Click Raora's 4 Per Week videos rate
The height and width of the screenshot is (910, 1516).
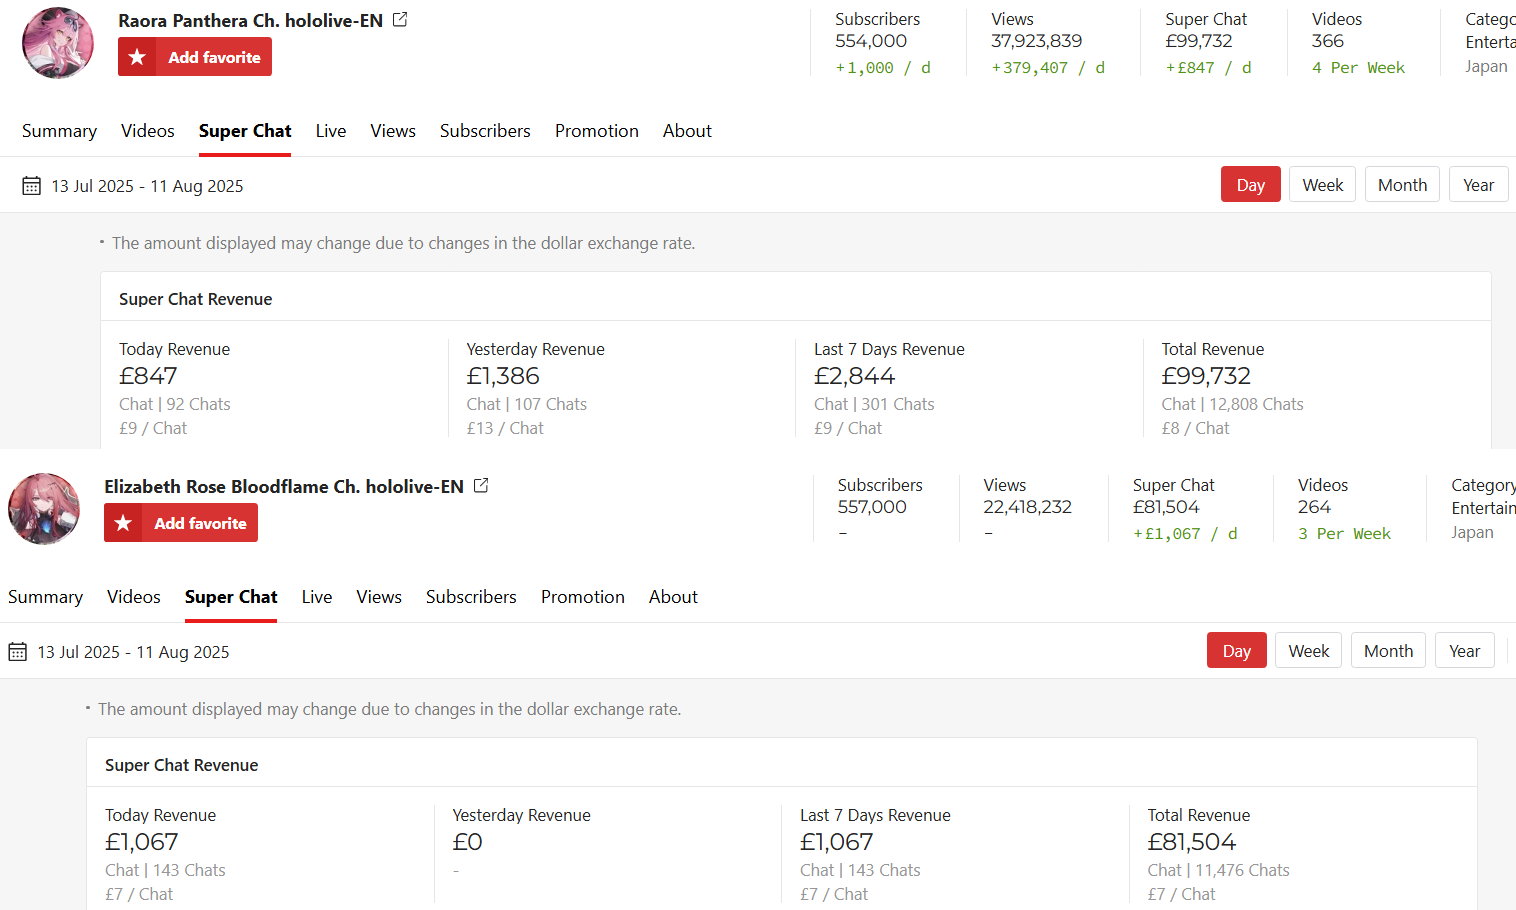[1359, 68]
